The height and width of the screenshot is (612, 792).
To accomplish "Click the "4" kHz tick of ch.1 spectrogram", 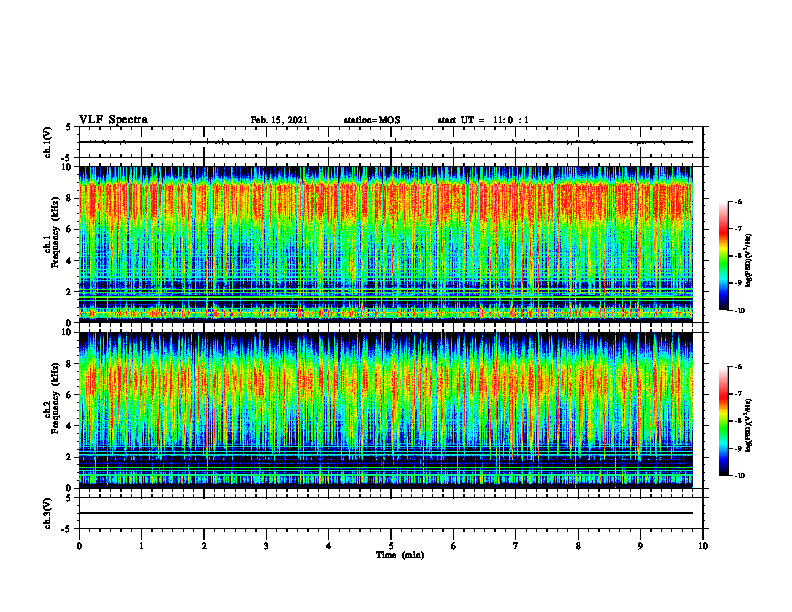I will [x=69, y=261].
